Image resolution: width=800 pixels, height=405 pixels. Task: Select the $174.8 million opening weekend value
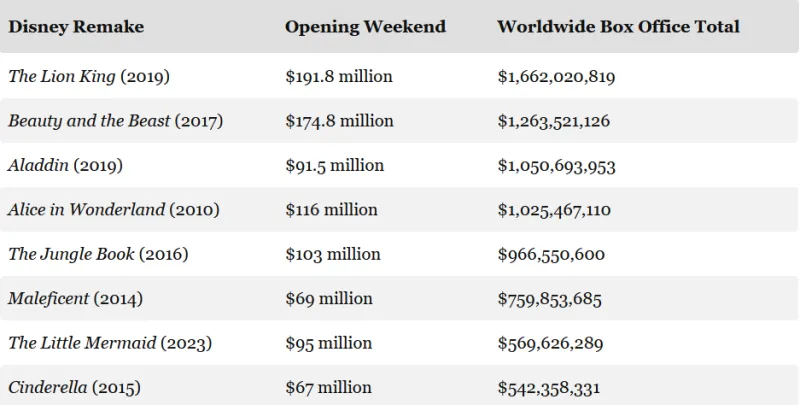pyautogui.click(x=339, y=121)
